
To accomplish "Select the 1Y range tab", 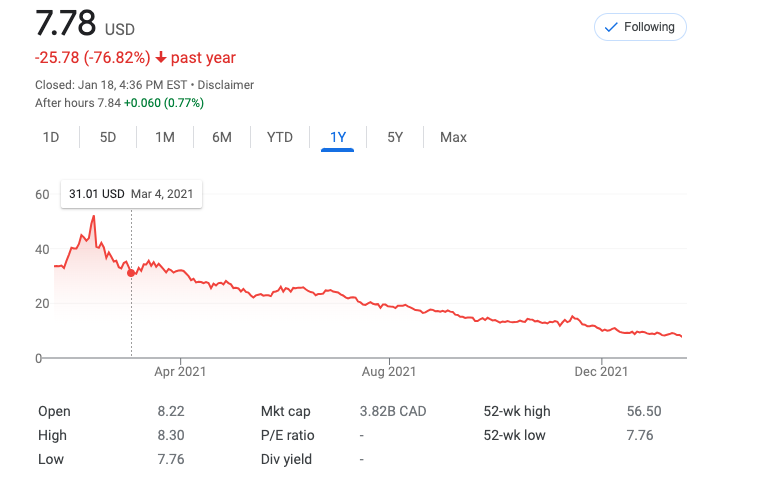I will point(338,137).
